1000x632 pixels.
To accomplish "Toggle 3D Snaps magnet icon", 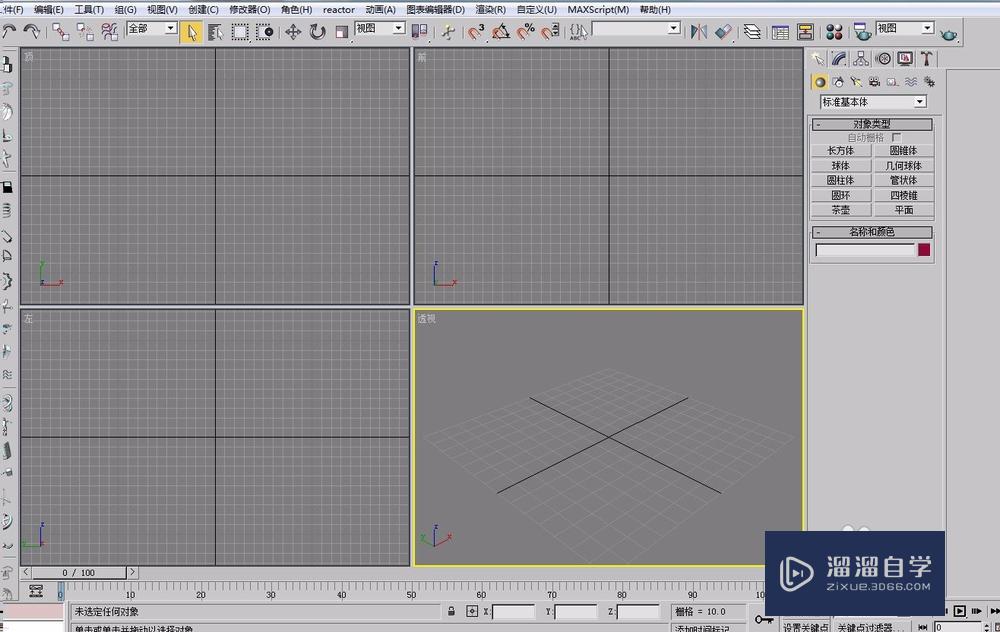I will coord(476,31).
